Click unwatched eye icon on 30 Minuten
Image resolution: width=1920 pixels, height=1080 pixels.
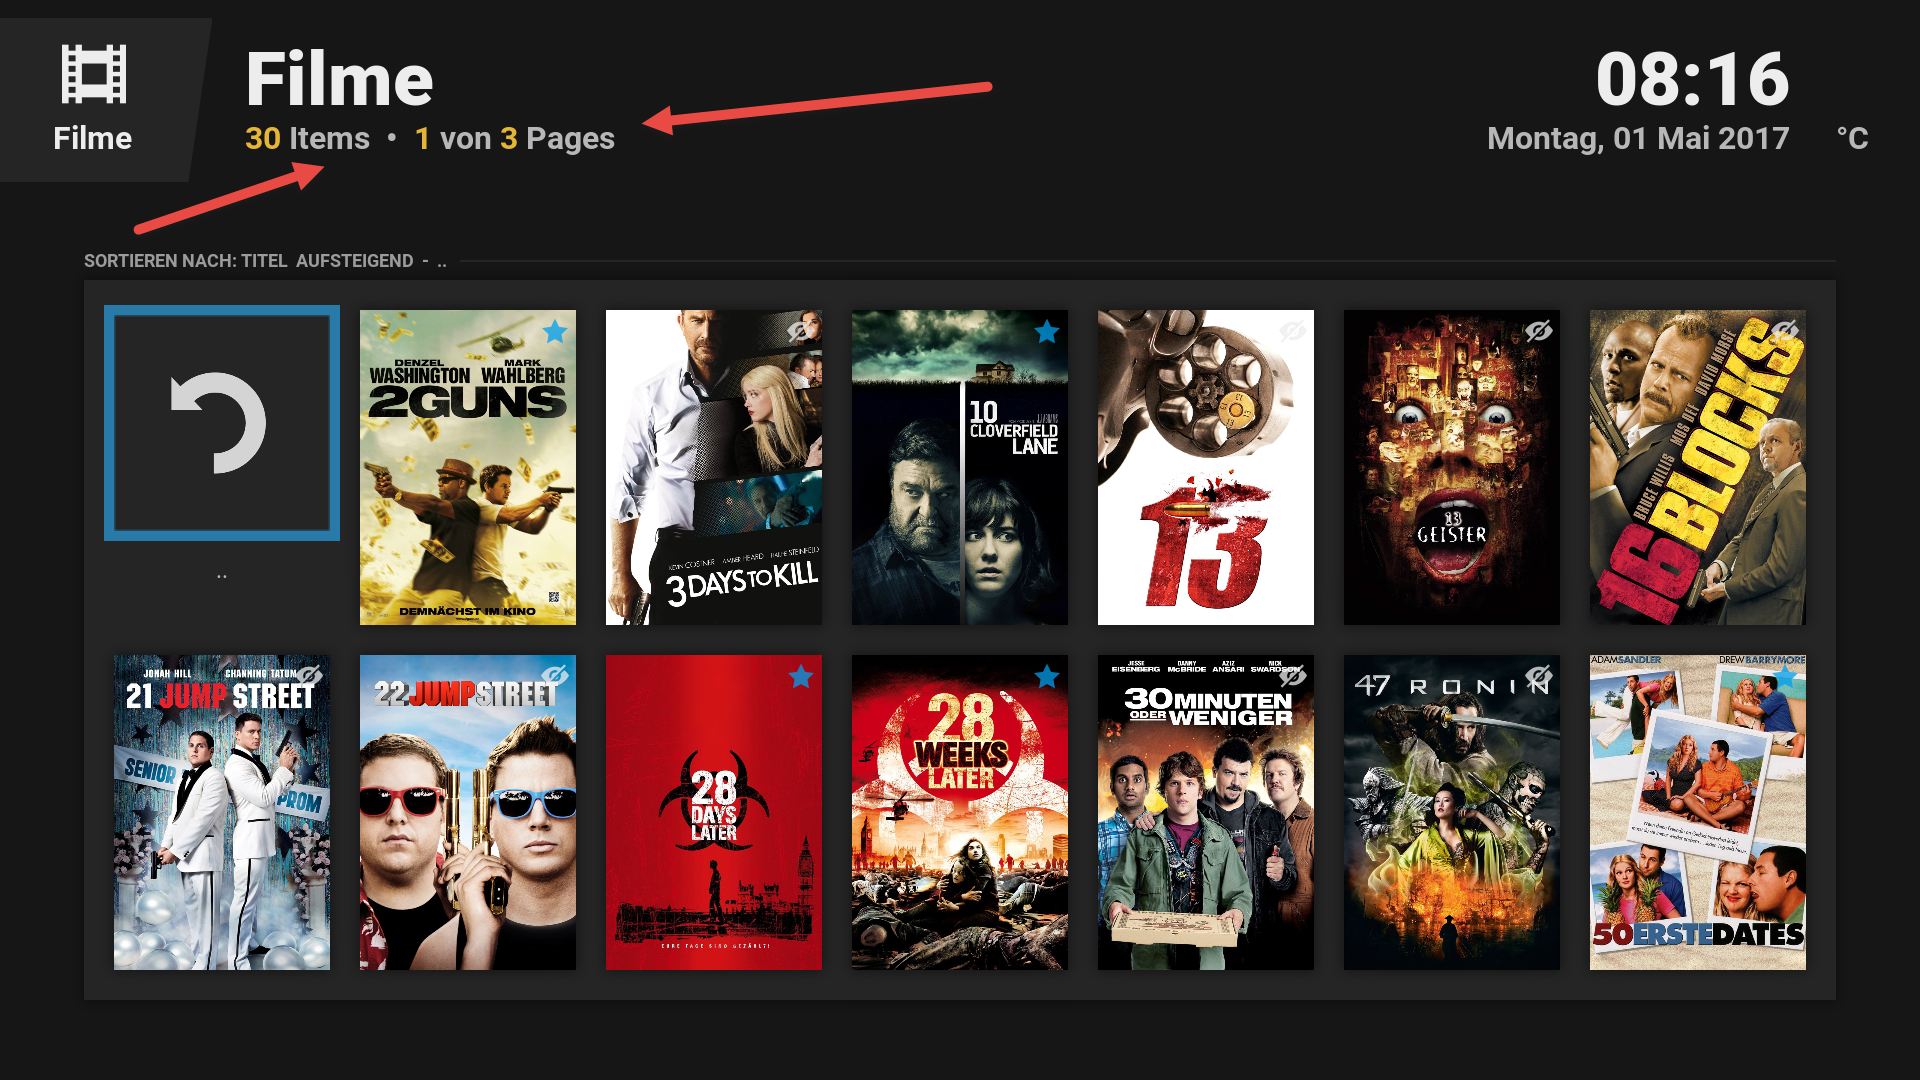(x=1292, y=677)
